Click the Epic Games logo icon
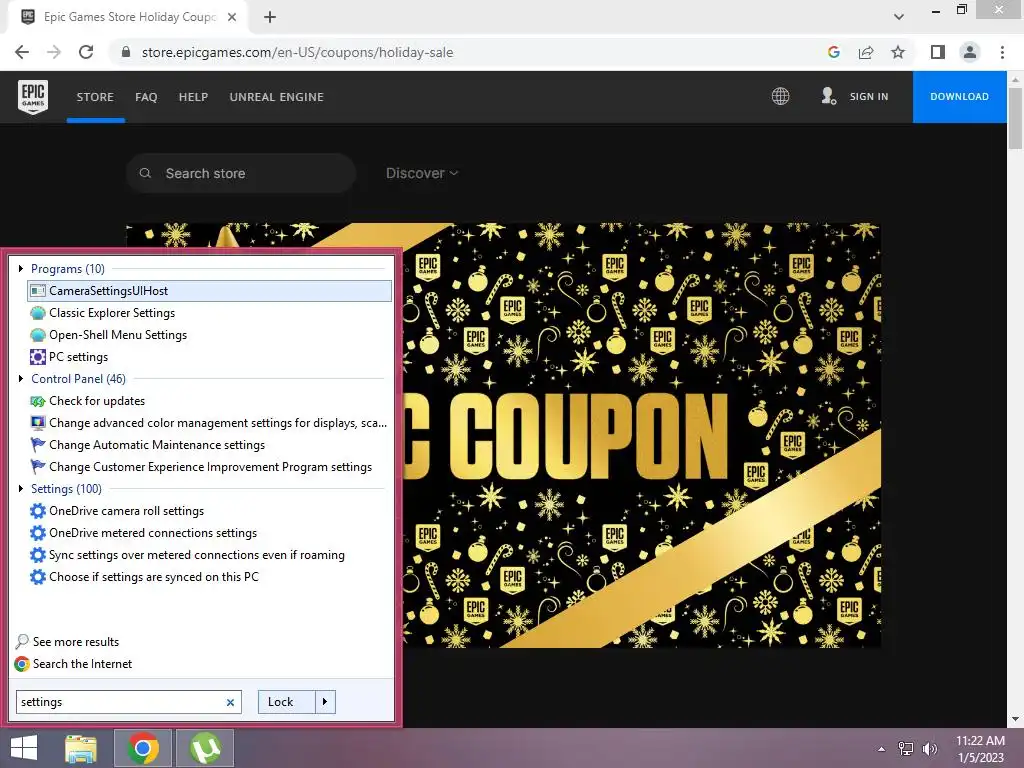This screenshot has width=1024, height=768. (33, 97)
